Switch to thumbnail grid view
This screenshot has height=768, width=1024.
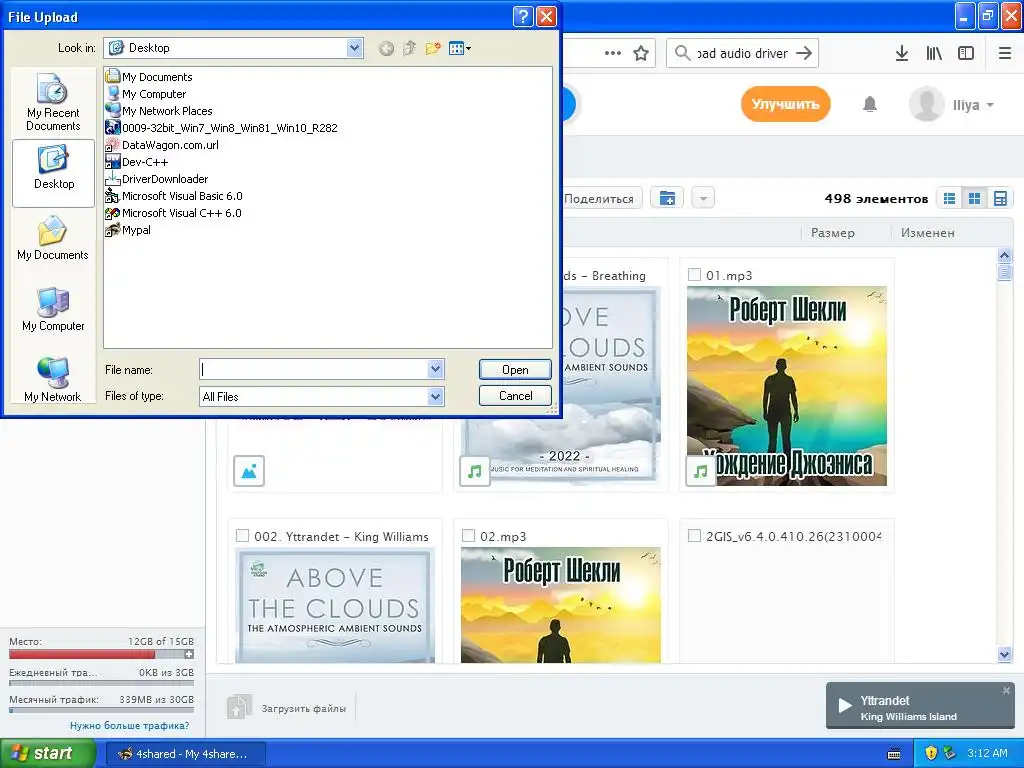(974, 199)
